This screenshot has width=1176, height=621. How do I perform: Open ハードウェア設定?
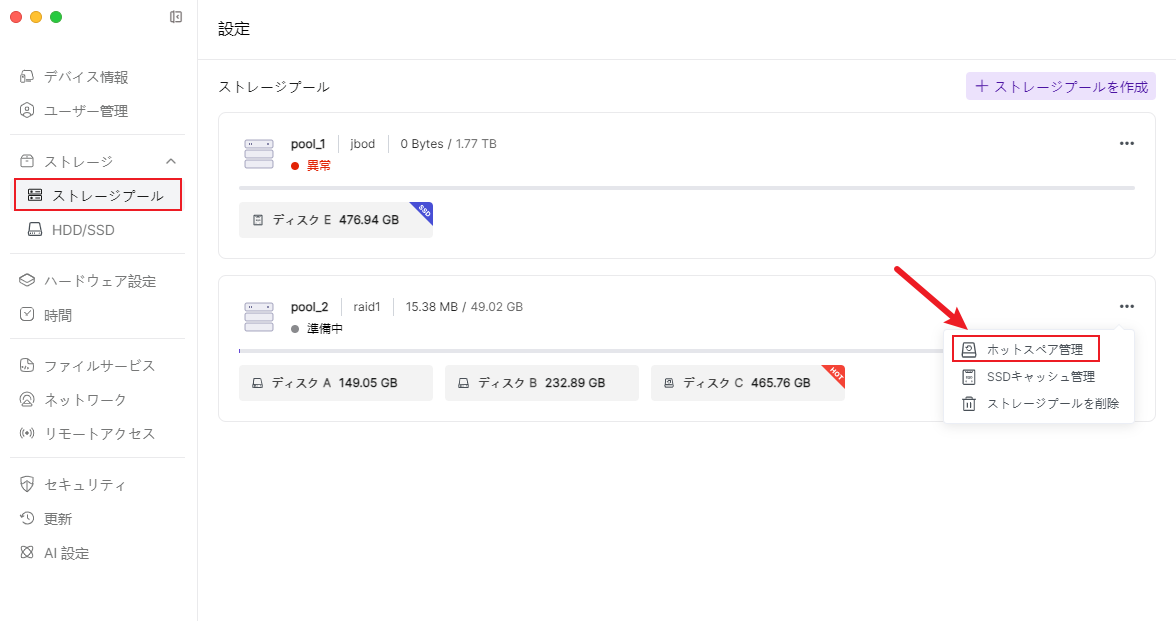pyautogui.click(x=99, y=281)
